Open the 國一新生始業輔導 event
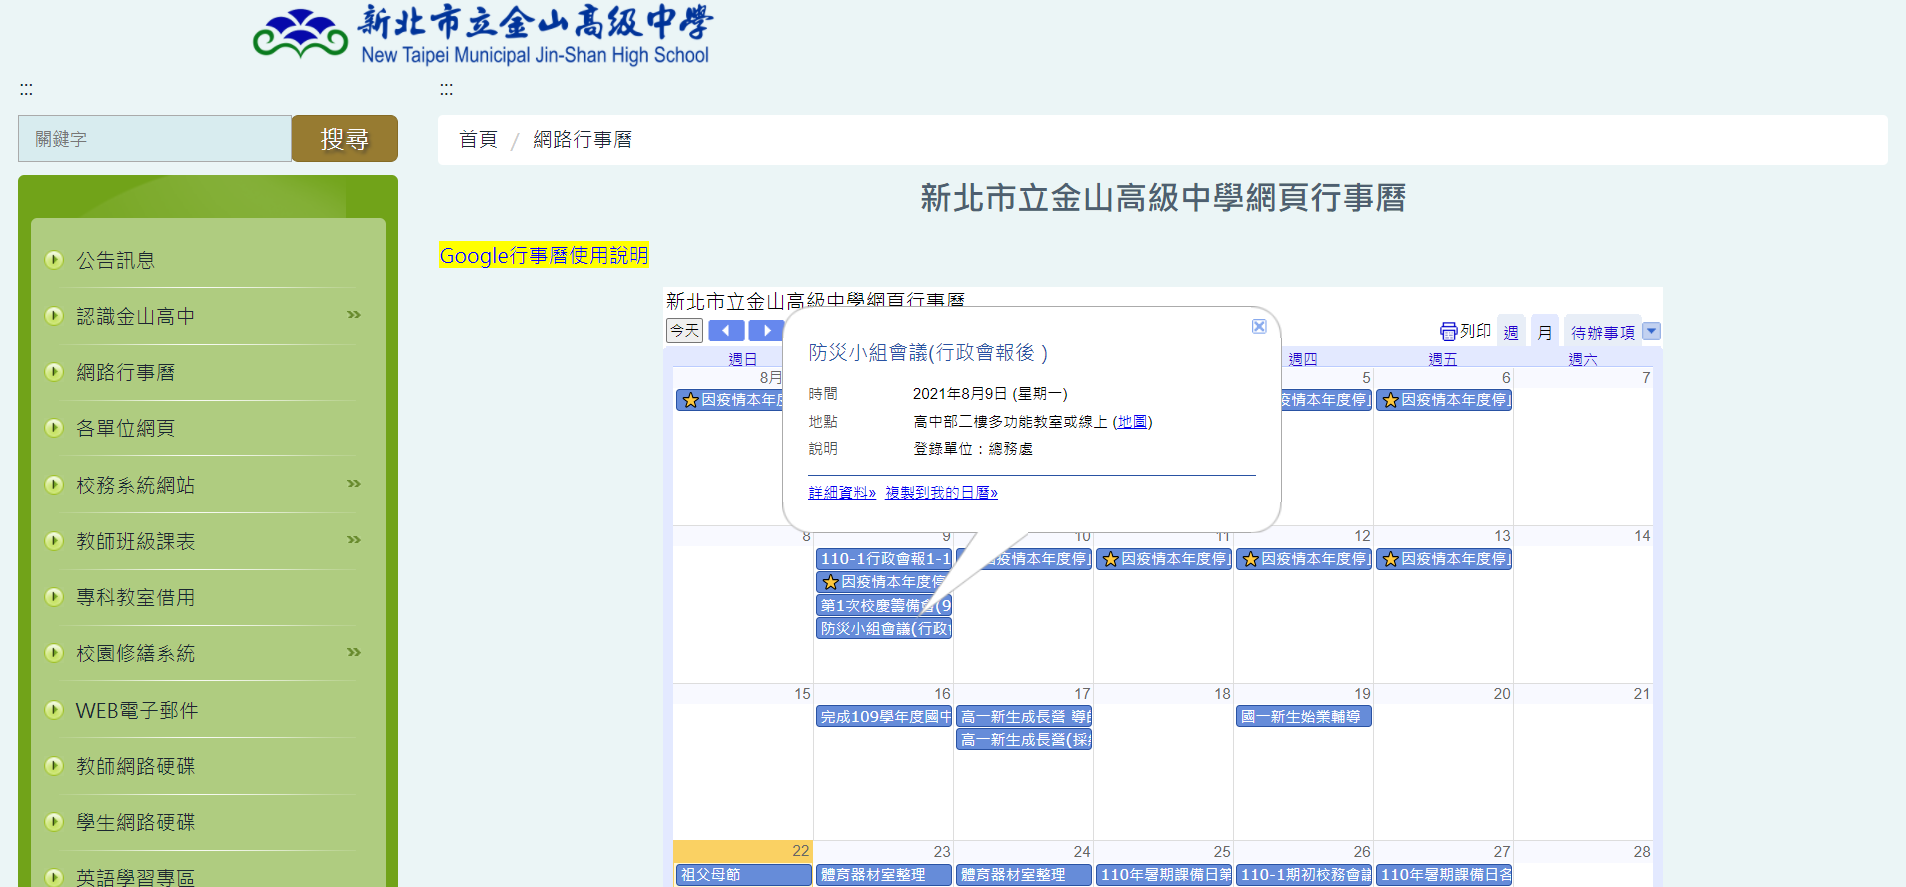Viewport: 1906px width, 887px height. coord(1304,716)
